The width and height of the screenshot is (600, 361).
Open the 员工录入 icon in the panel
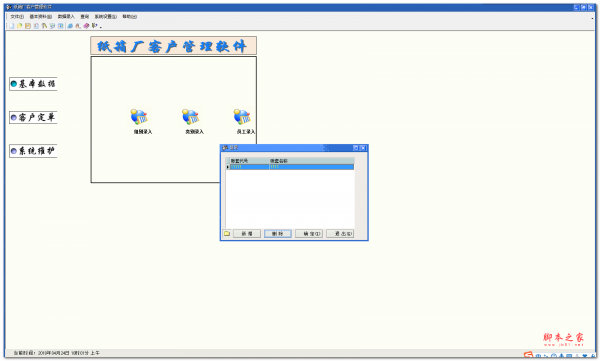point(242,117)
